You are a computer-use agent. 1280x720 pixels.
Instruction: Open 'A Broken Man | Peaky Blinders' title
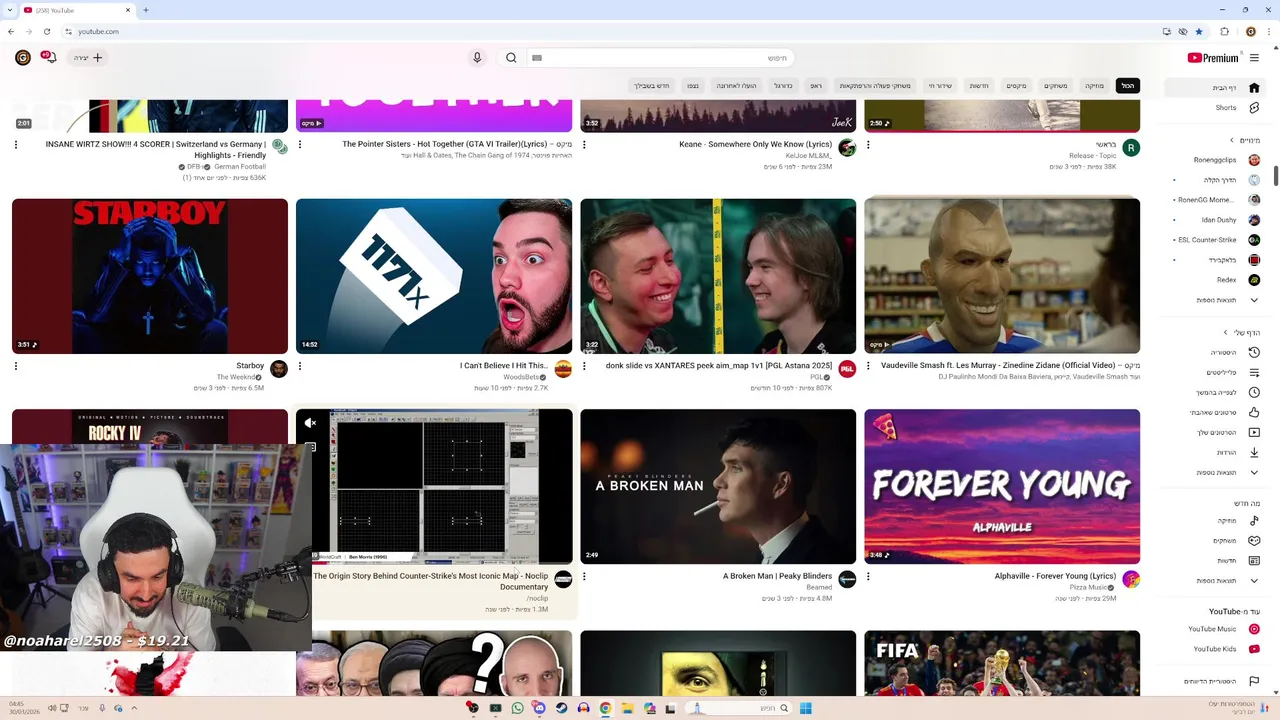tap(777, 576)
